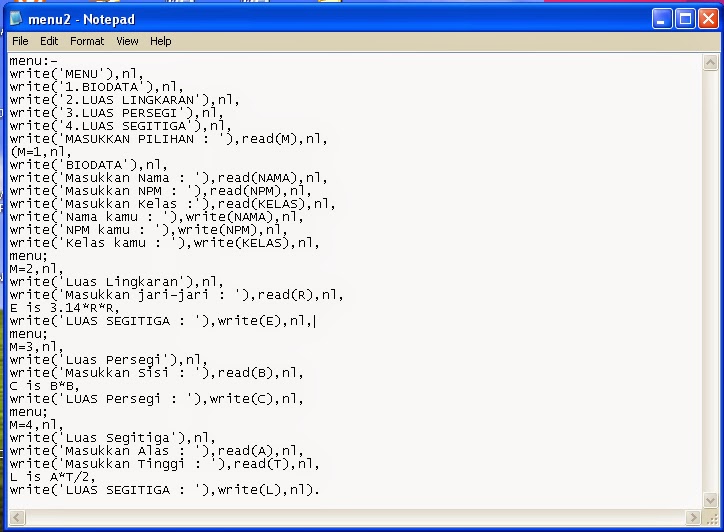Click the line 'M=4,nl,'
The width and height of the screenshot is (724, 532).
(x=36, y=424)
